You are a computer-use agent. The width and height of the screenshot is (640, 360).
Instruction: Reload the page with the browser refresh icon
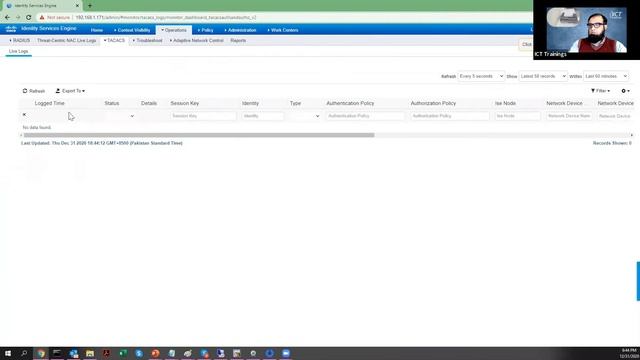29,18
